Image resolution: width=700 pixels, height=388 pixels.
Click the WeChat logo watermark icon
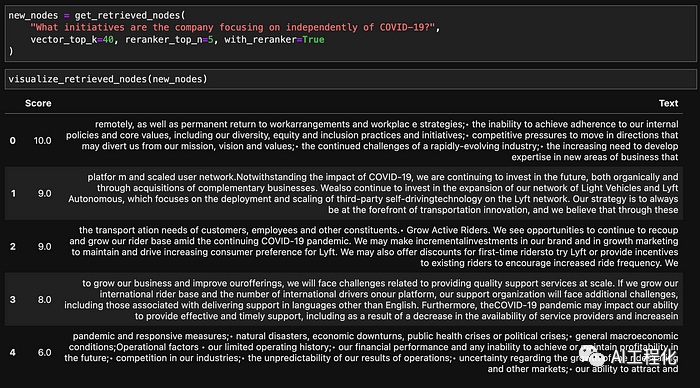592,355
